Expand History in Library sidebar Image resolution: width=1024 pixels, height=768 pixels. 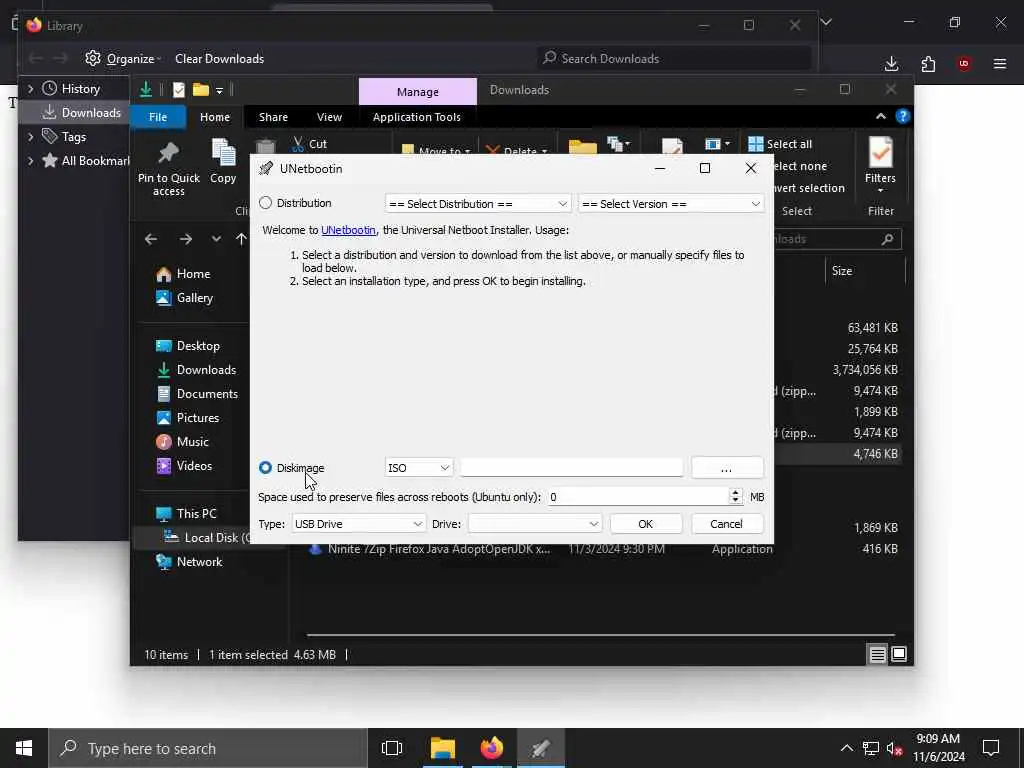30,89
